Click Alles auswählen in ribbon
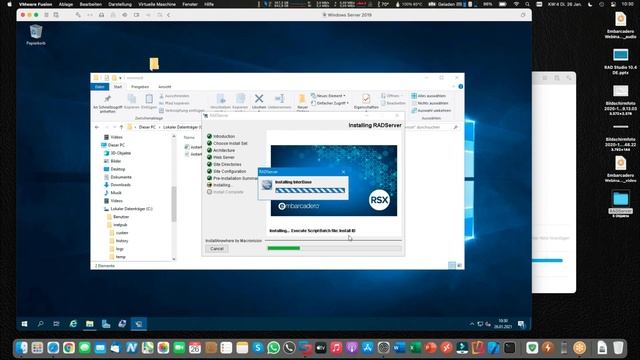This screenshot has width=640, height=360. click(428, 96)
